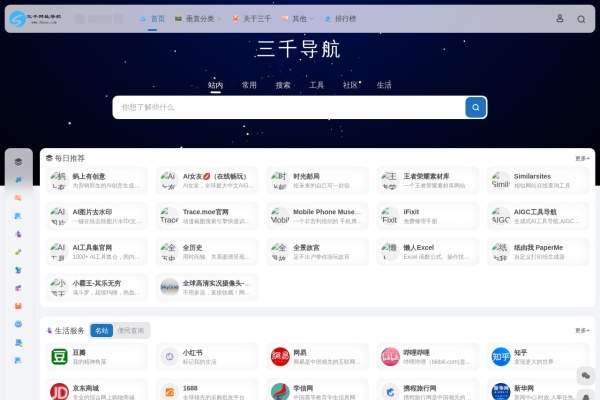Open the 豆瓣 green icon

59,356
